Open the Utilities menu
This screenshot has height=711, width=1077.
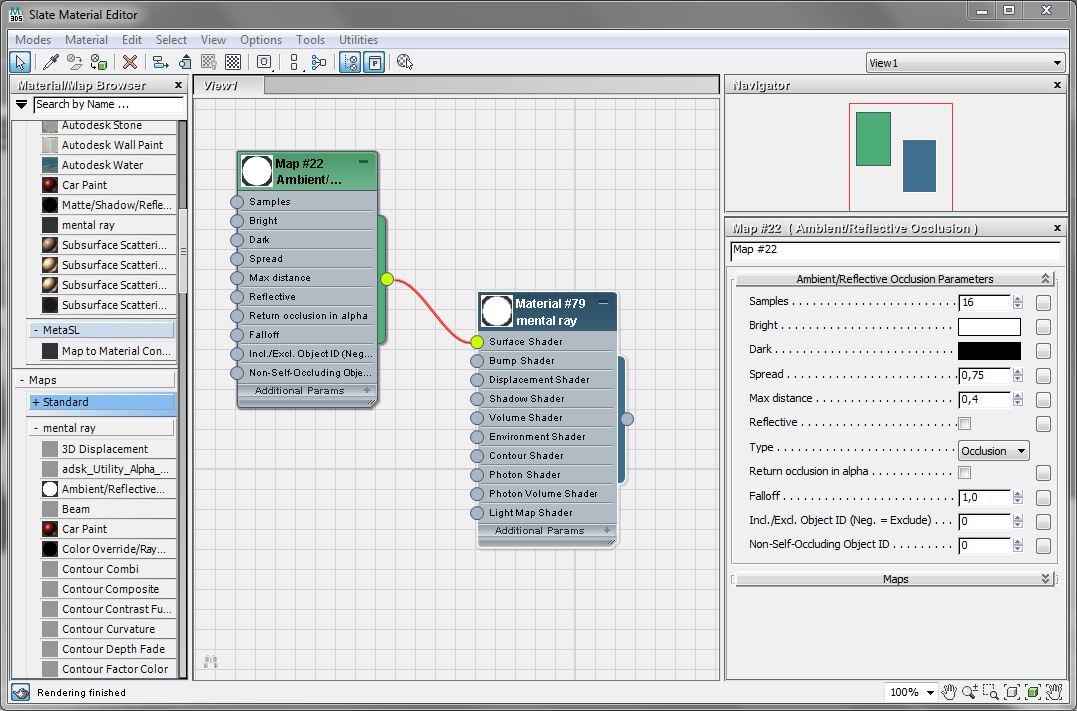[x=359, y=40]
